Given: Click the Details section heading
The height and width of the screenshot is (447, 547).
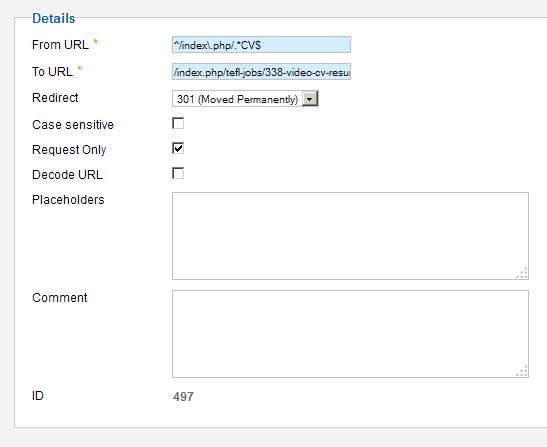Looking at the screenshot, I should tap(54, 18).
